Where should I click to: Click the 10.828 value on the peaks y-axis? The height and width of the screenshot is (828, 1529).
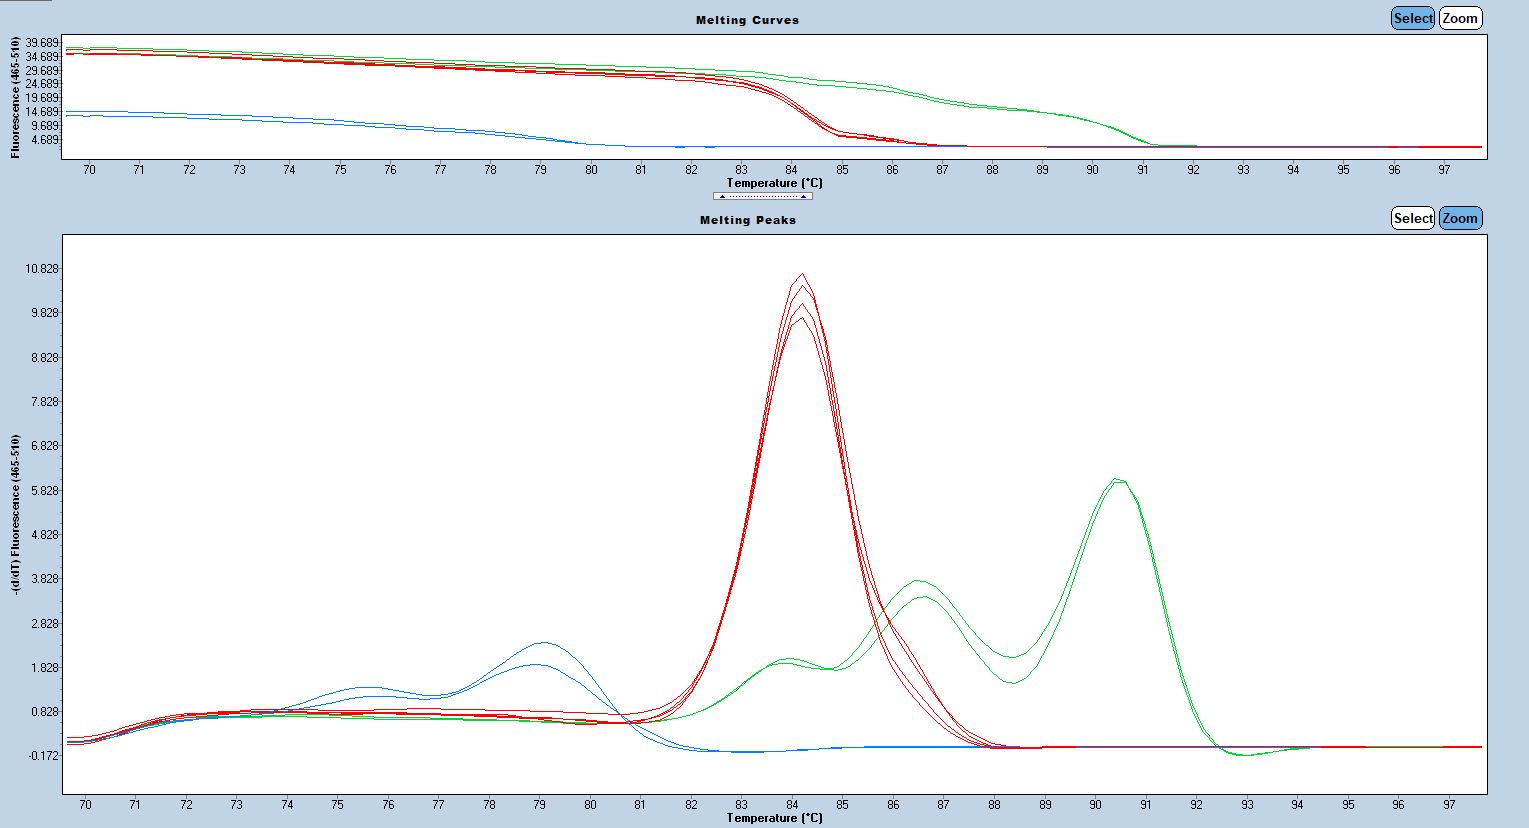[x=41, y=269]
